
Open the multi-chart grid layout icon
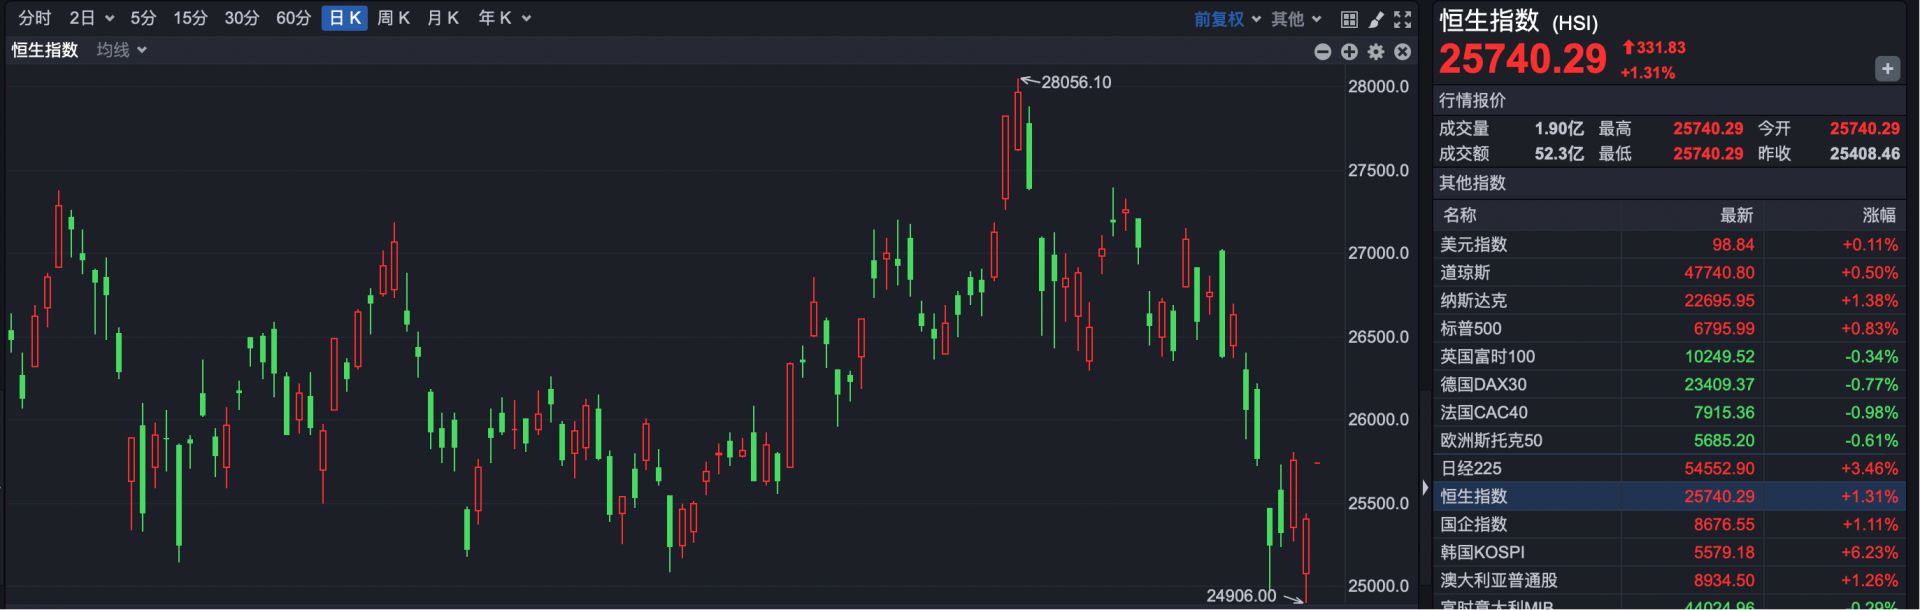coord(1349,19)
